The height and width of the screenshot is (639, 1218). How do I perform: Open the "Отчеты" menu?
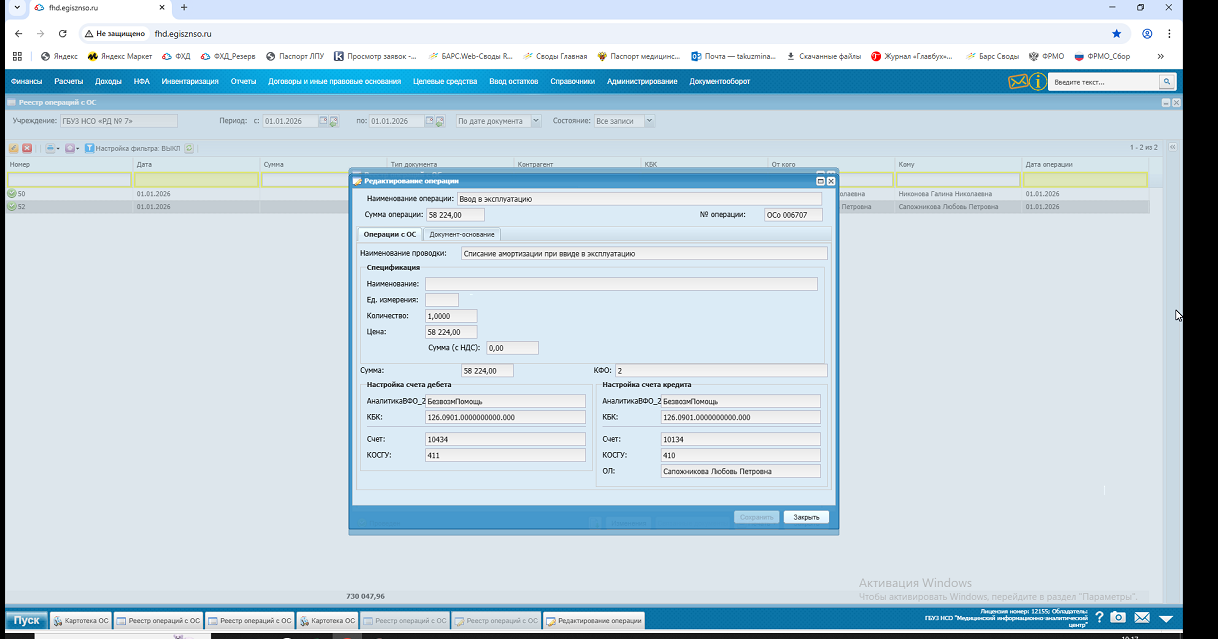point(243,82)
